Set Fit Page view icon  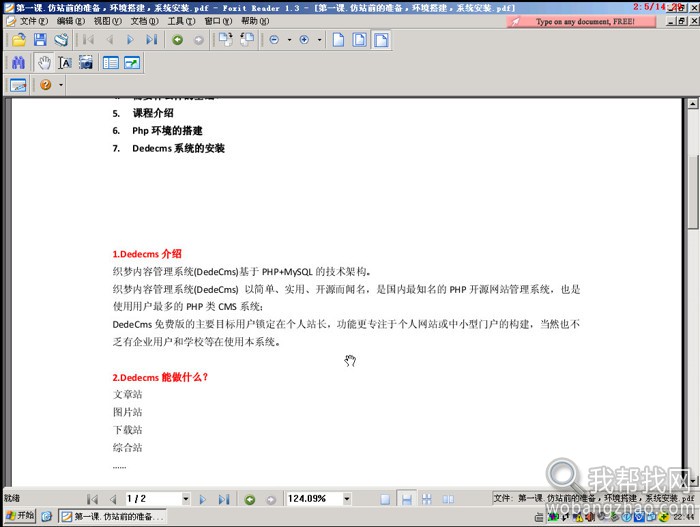pos(359,40)
